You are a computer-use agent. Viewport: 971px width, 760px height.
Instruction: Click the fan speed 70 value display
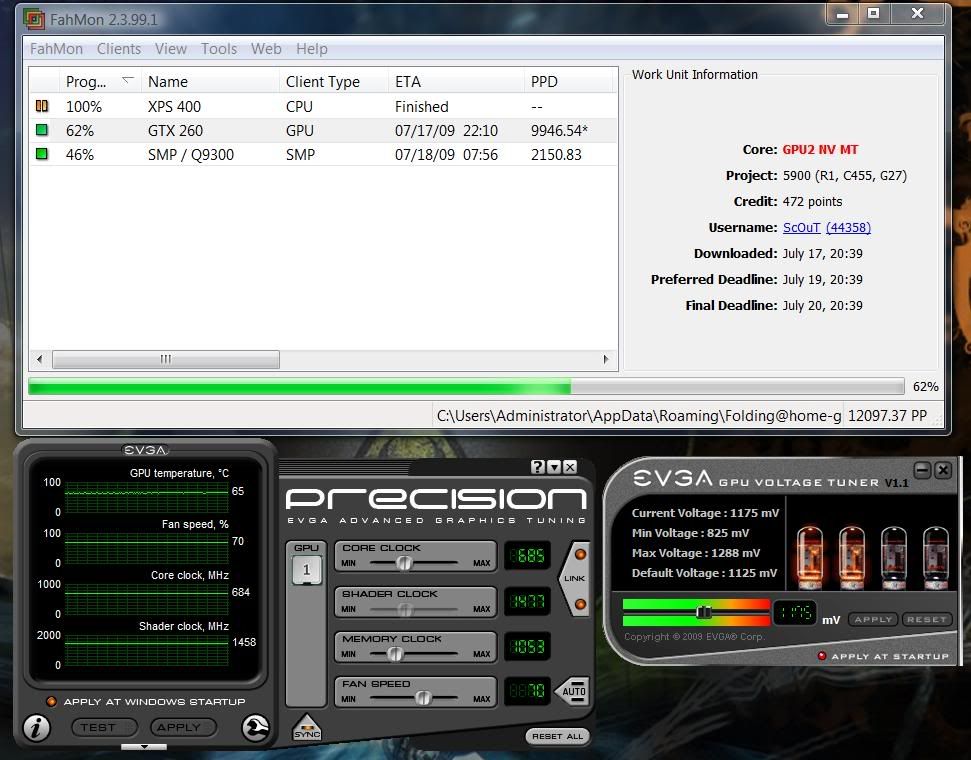527,691
